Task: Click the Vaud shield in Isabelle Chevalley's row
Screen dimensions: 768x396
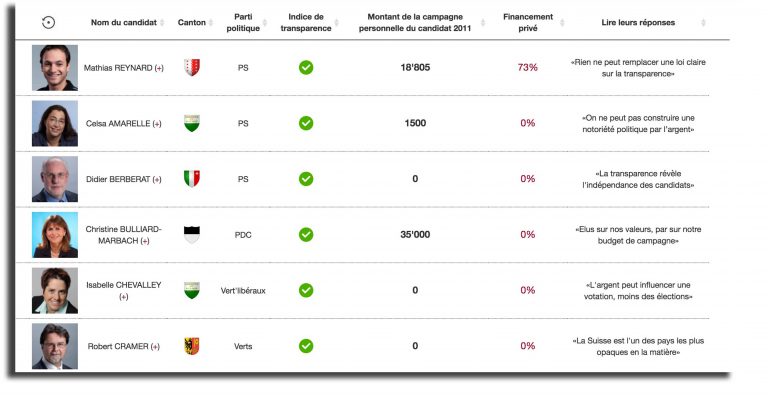Action: pyautogui.click(x=192, y=290)
